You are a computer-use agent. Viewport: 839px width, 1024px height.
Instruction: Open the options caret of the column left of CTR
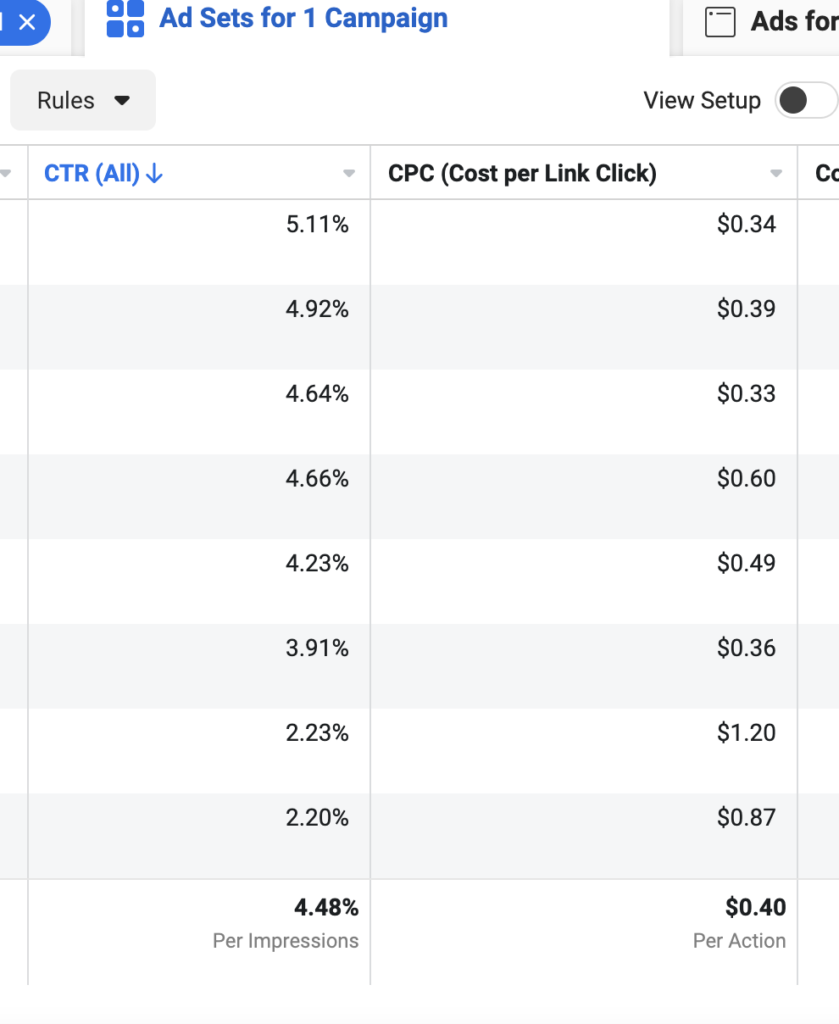click(x=6, y=174)
